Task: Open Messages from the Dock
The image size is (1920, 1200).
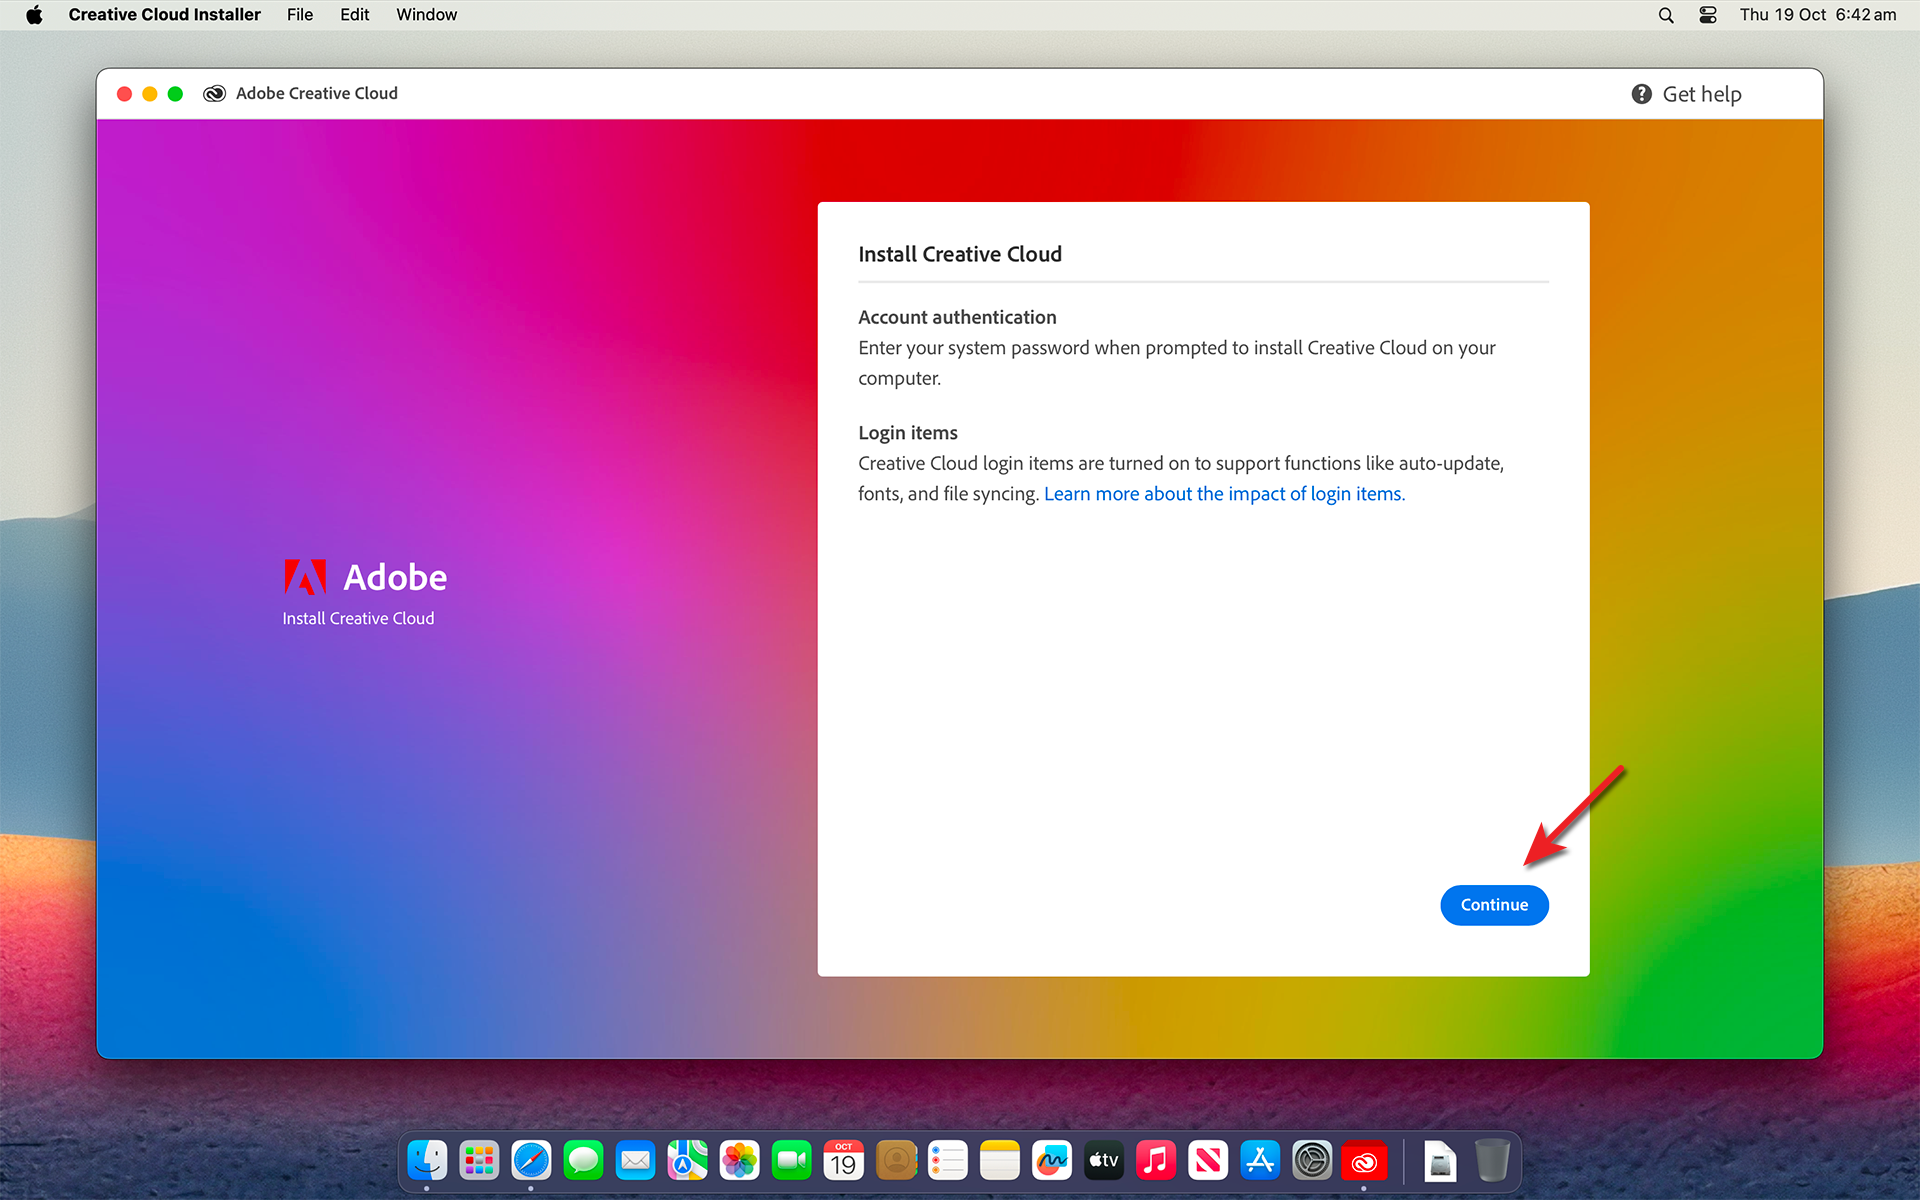Action: [583, 1161]
